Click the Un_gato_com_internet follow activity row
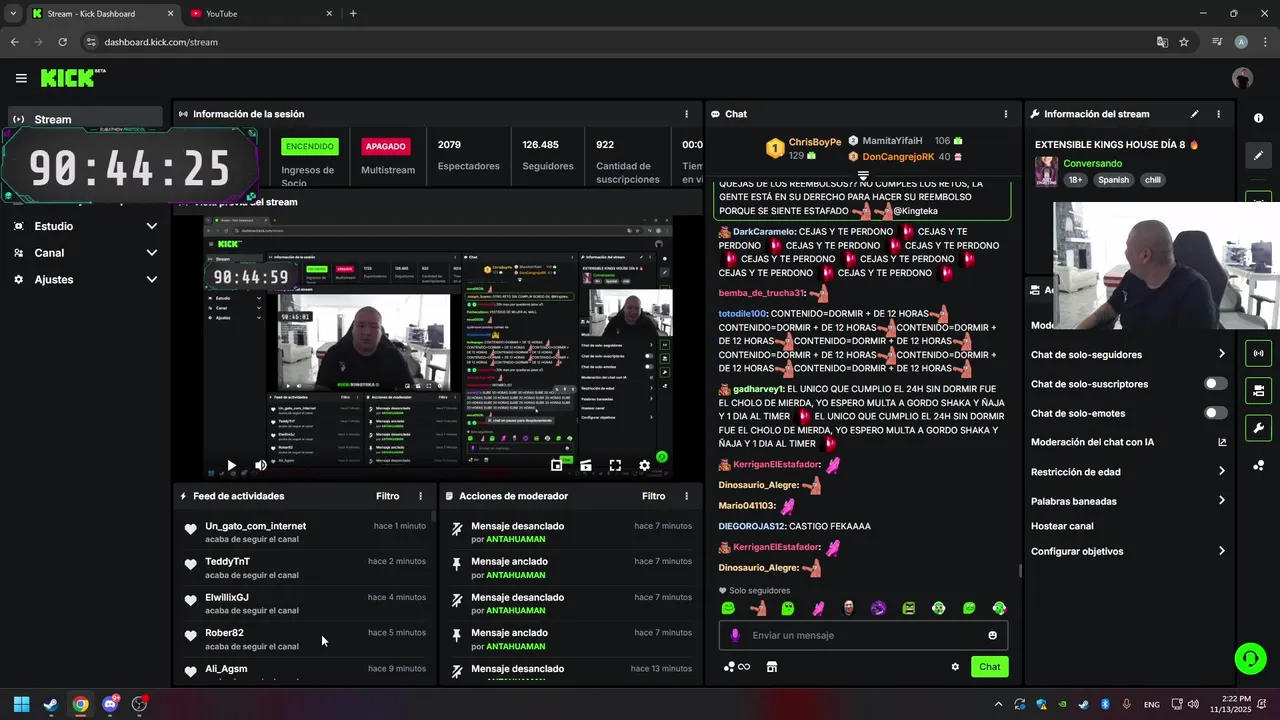The height and width of the screenshot is (720, 1280). [306, 532]
